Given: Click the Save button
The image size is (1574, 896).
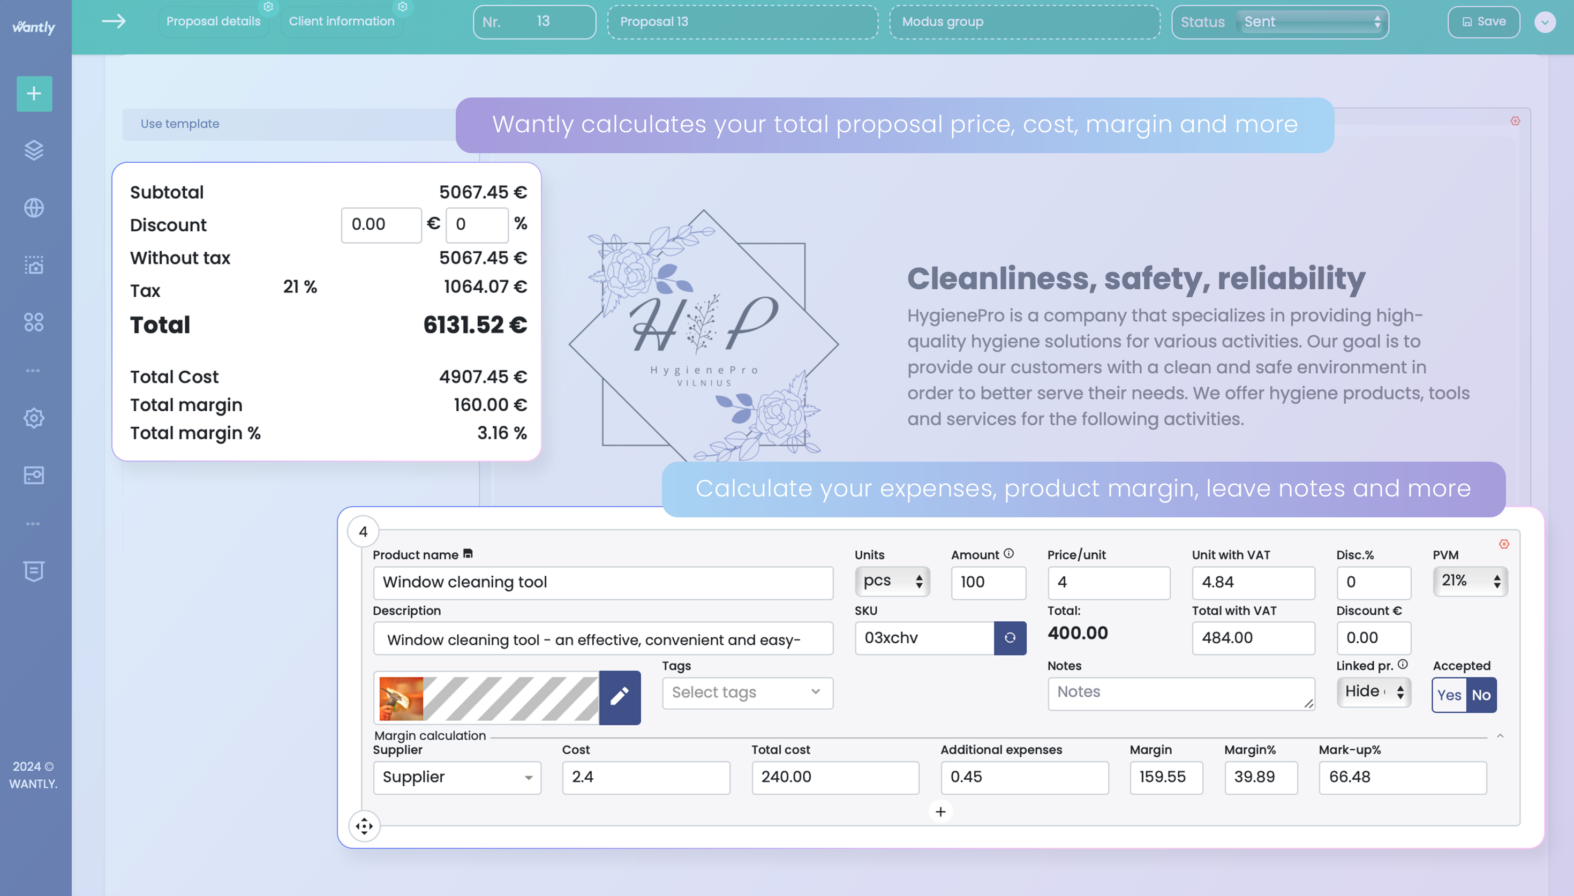Looking at the screenshot, I should (1484, 22).
